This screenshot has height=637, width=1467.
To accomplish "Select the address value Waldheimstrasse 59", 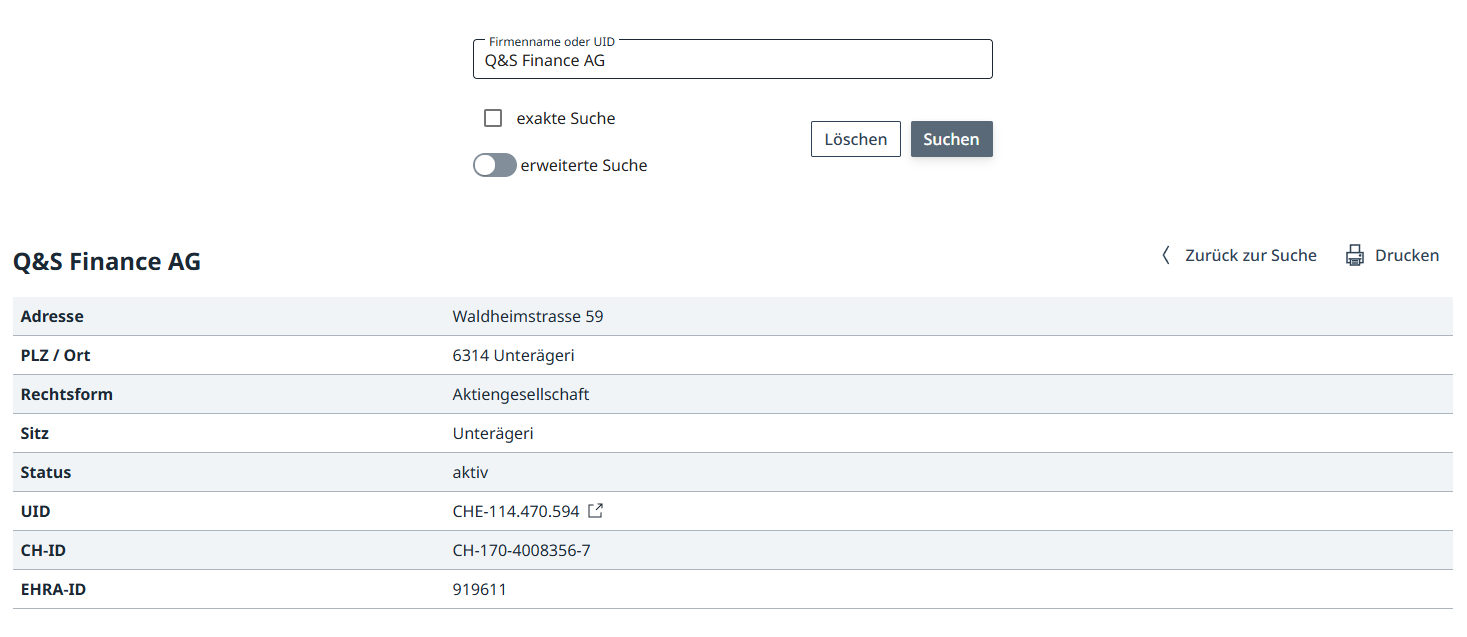I will point(528,316).
